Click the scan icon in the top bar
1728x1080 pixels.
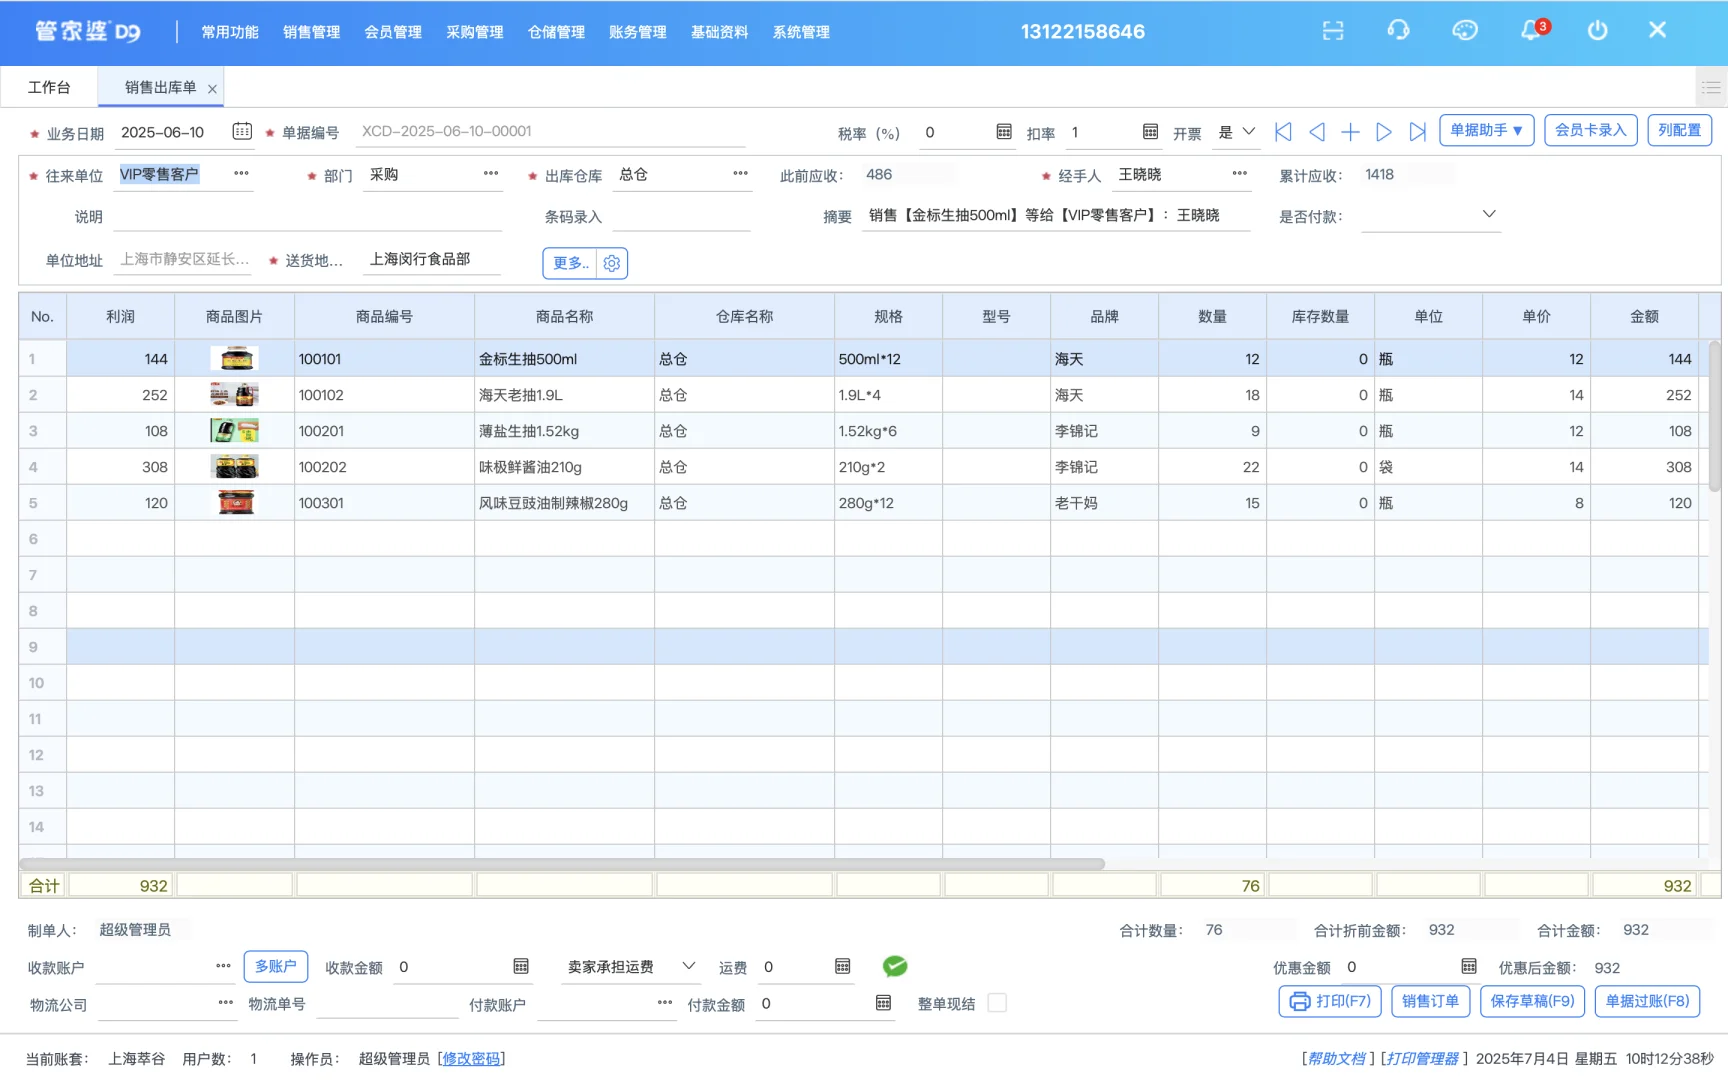pos(1333,31)
